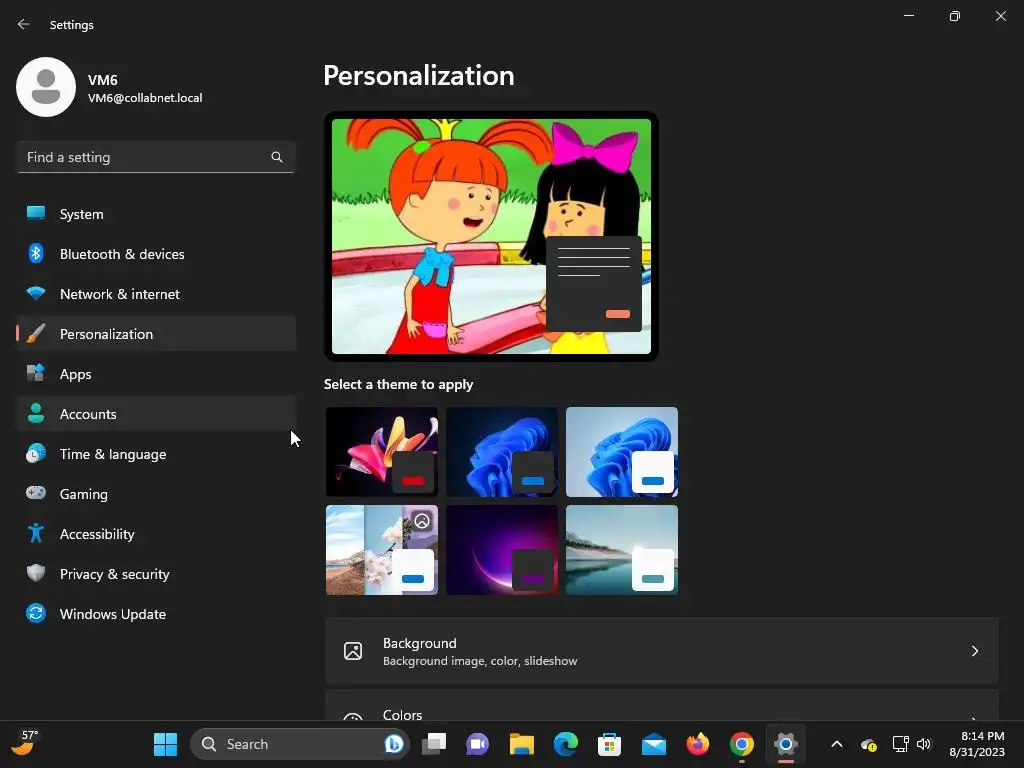Viewport: 1024px width, 768px height.
Task: Click the Time & language clock icon
Action: point(36,454)
